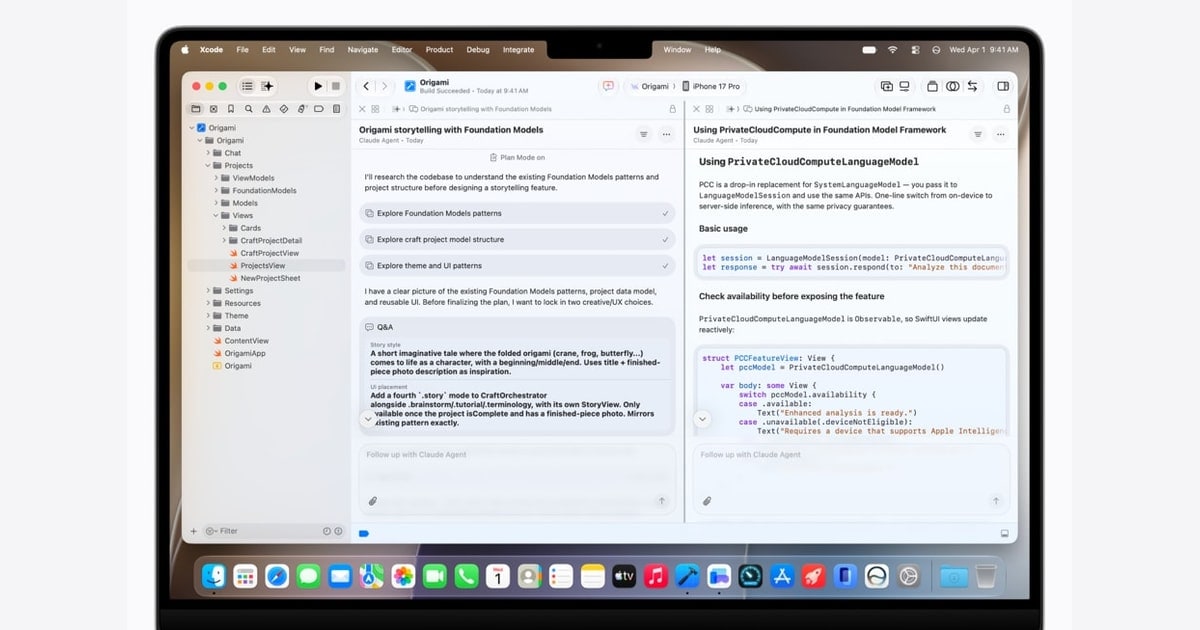Screen dimensions: 1200x630
Task: Open Explore theme and UI patterns step
Action: 517,265
